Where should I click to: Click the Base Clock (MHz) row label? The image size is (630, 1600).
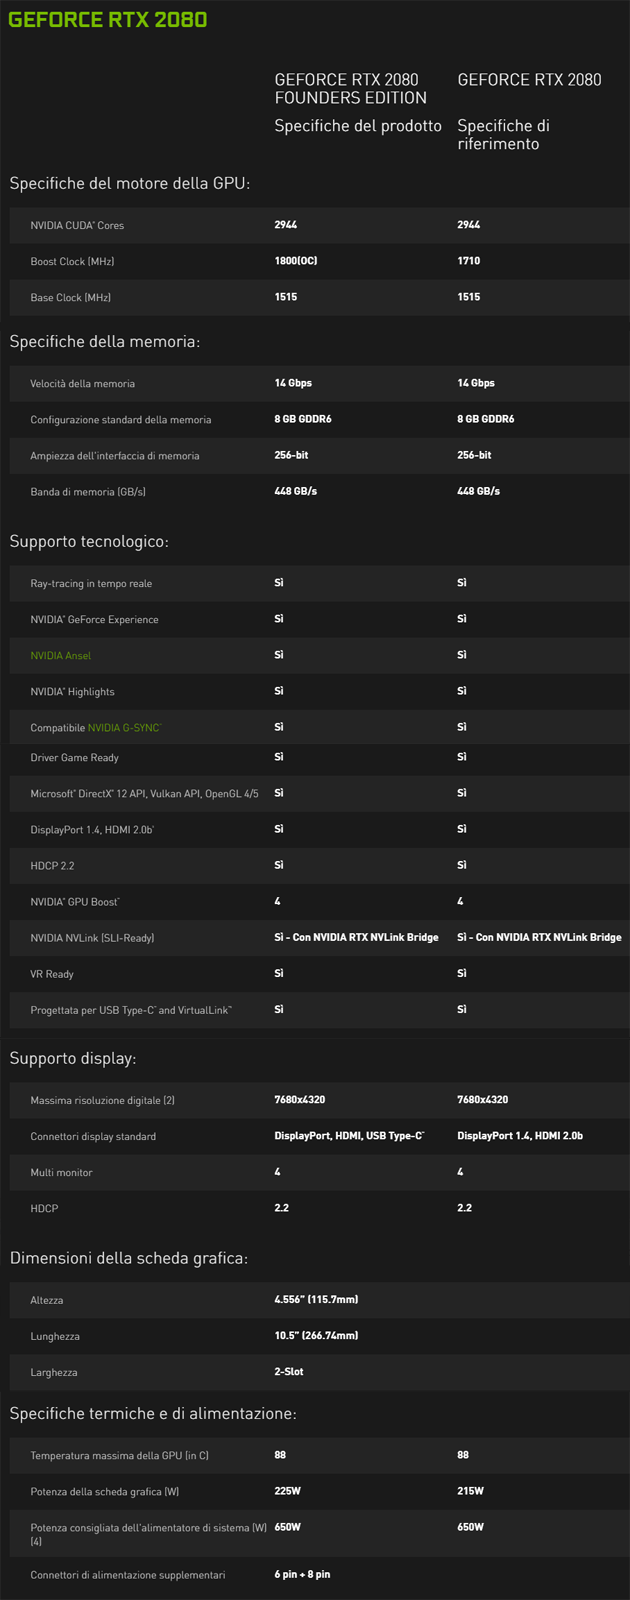70,298
